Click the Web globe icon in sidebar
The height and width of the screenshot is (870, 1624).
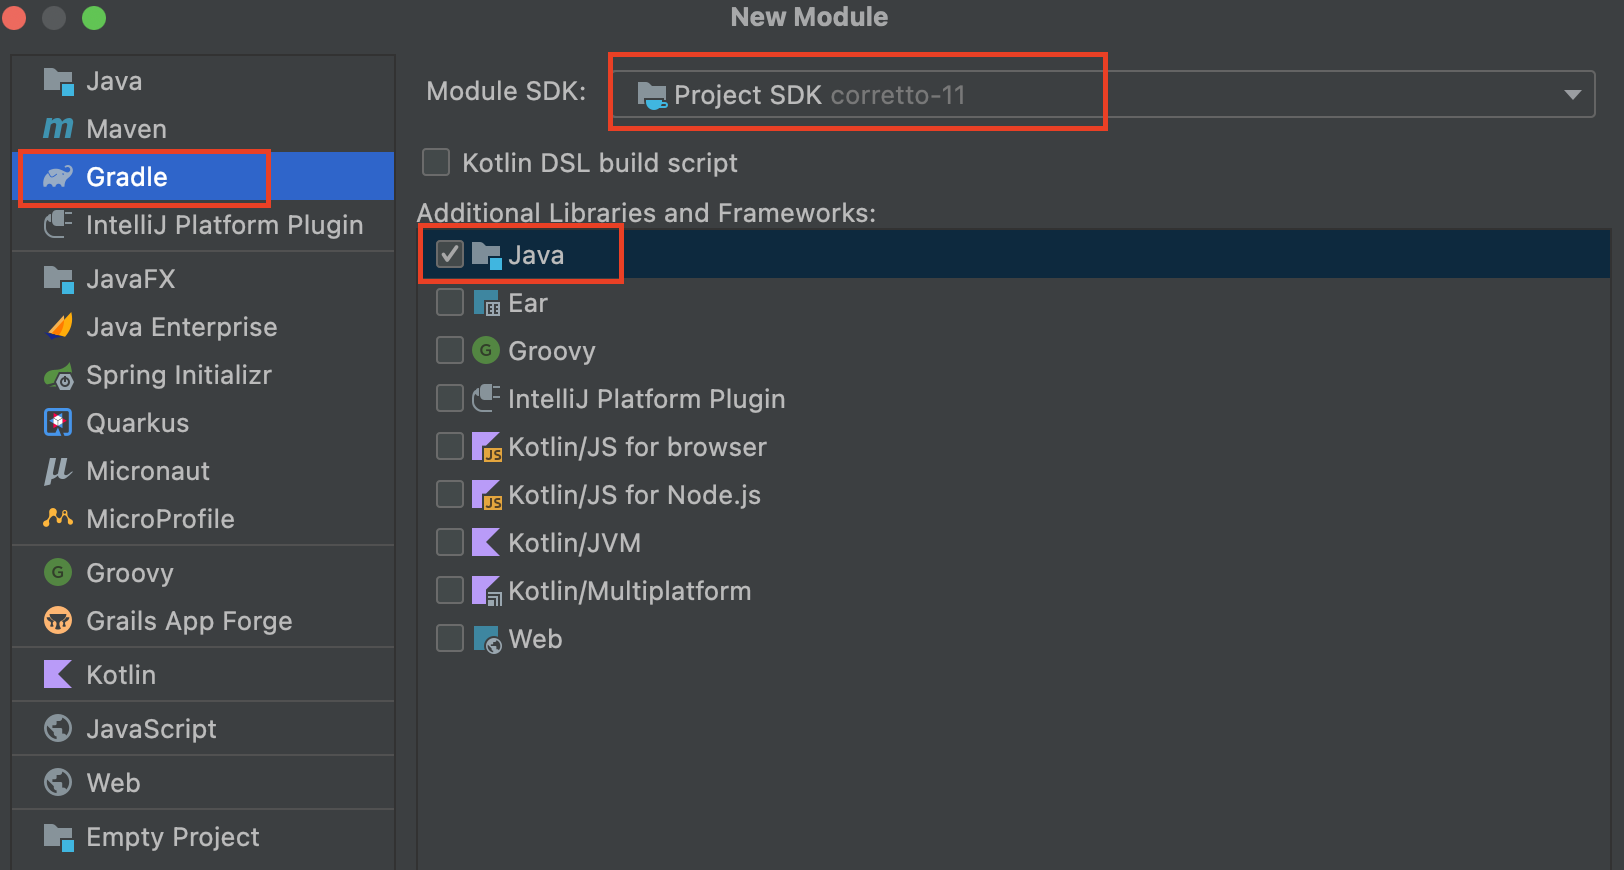click(58, 783)
